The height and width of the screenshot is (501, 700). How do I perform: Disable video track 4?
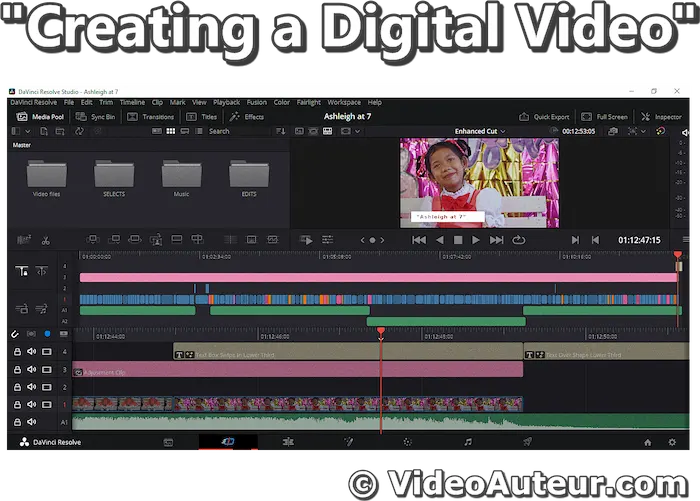point(46,352)
